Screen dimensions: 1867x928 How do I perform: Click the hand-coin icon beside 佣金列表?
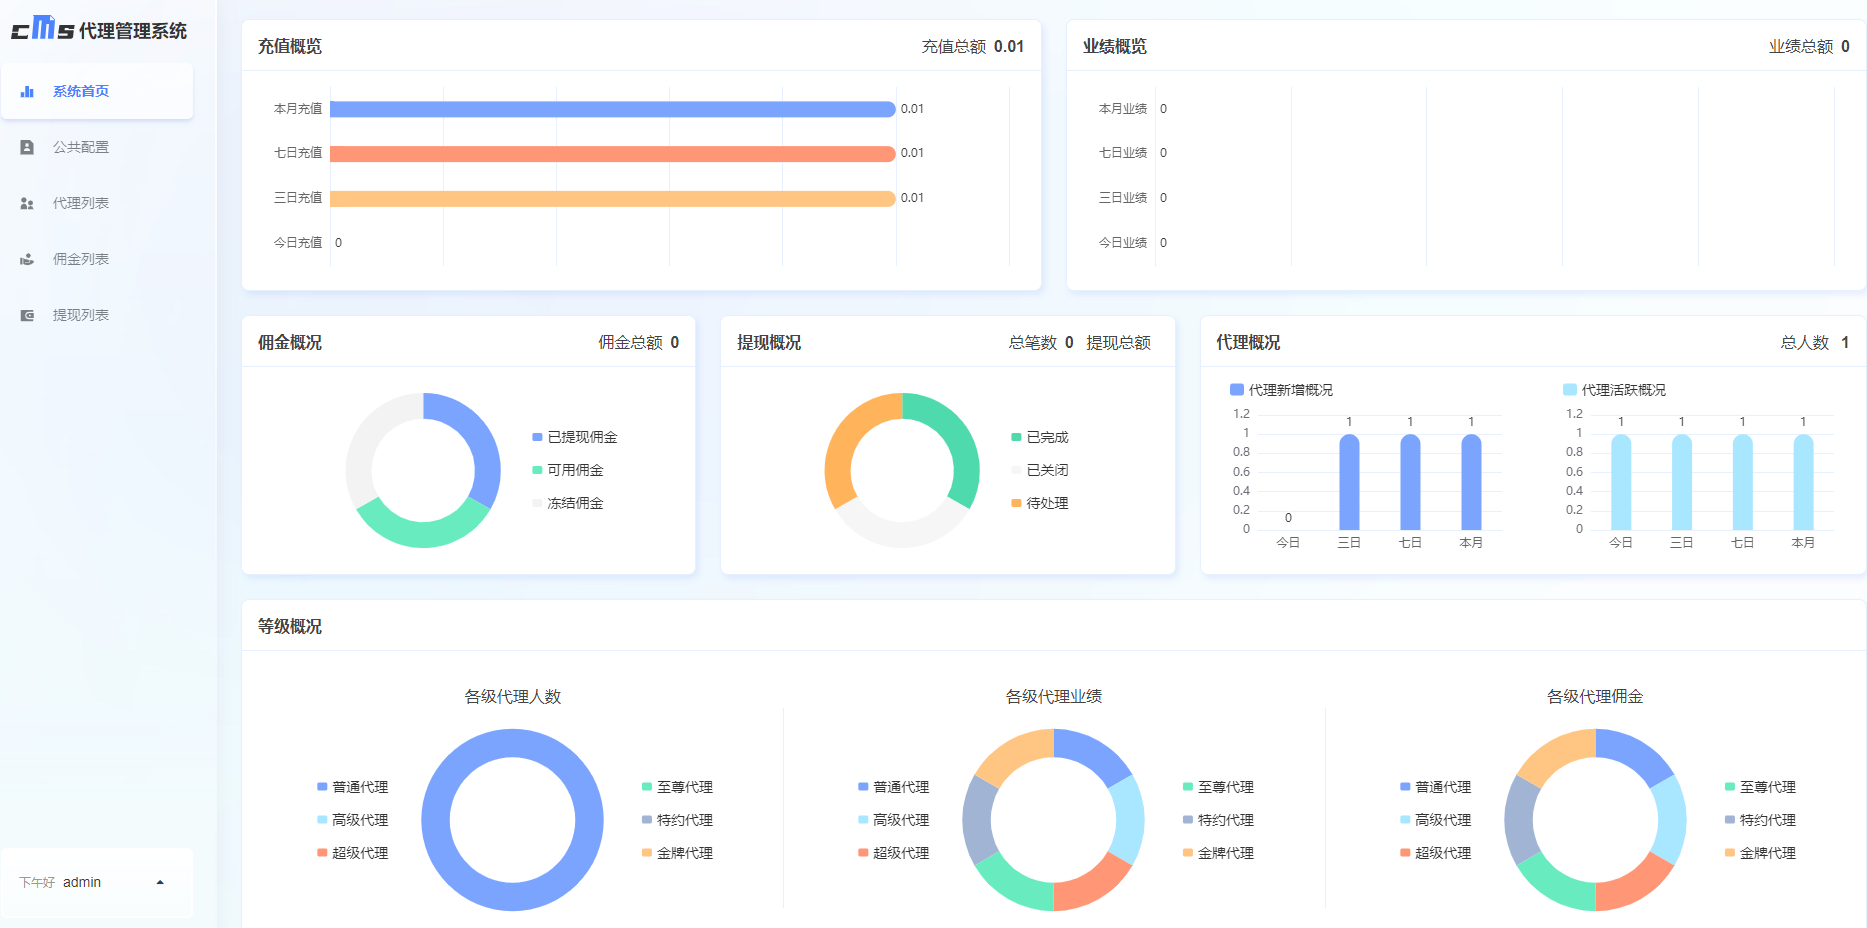tap(27, 260)
